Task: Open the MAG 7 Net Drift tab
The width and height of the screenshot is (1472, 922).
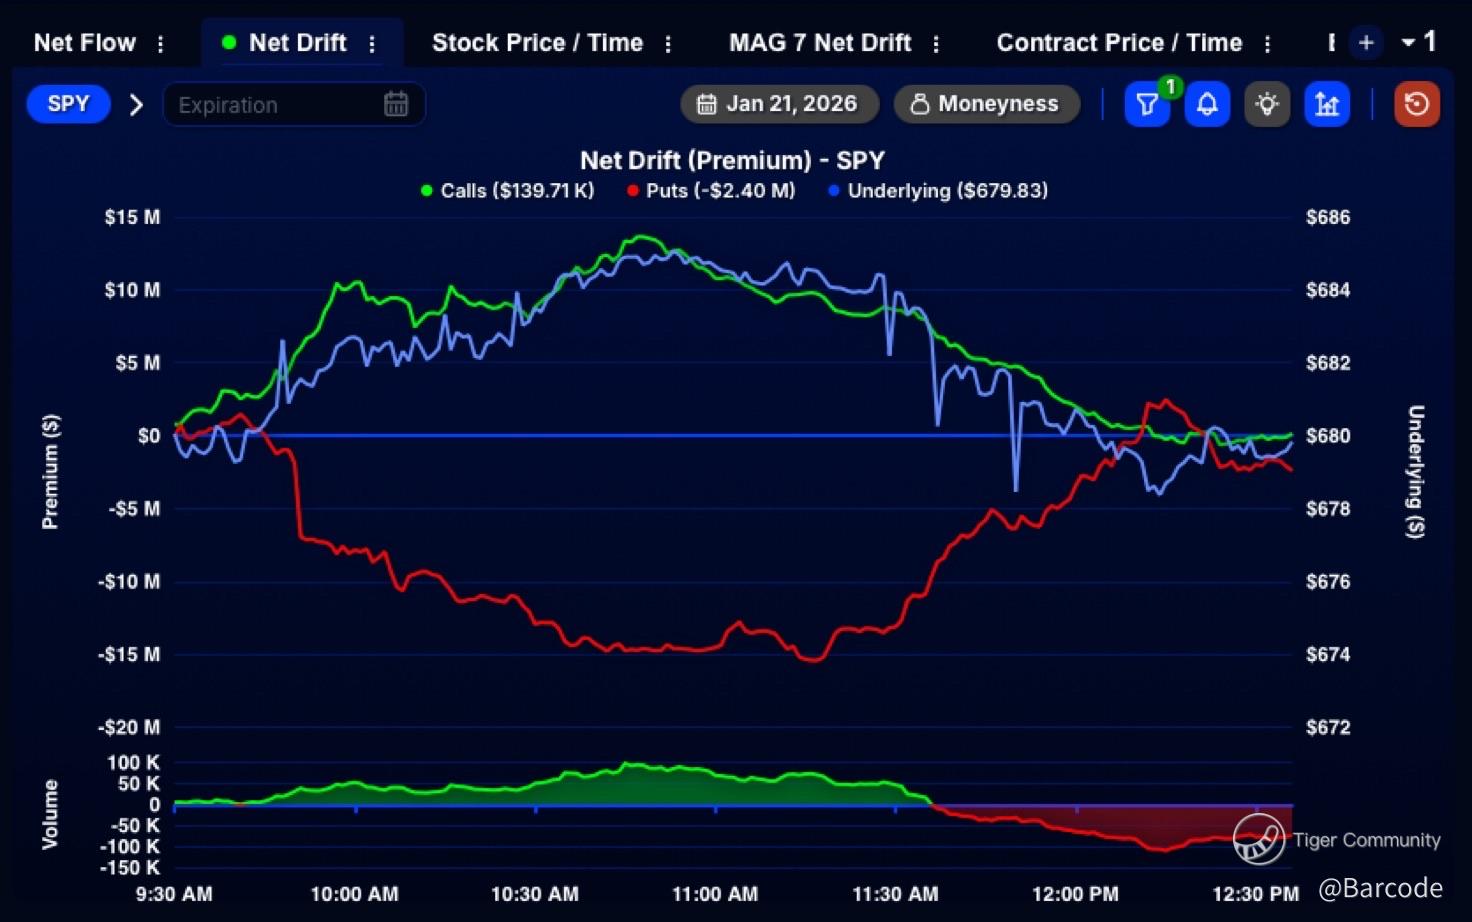Action: click(820, 43)
